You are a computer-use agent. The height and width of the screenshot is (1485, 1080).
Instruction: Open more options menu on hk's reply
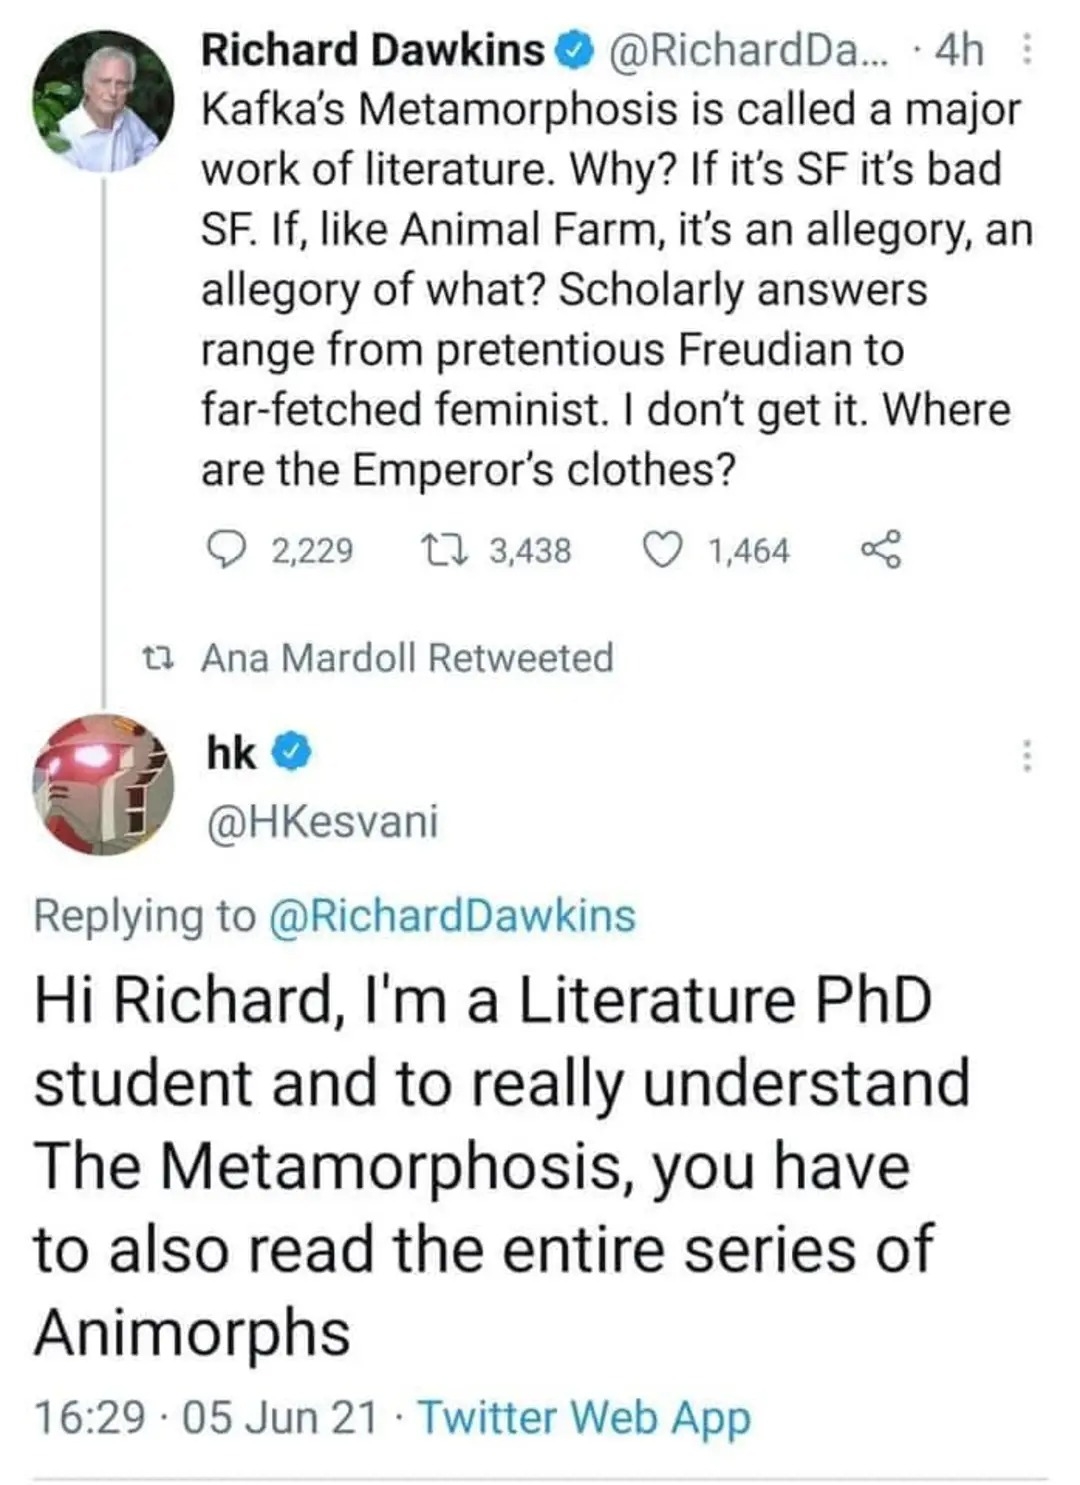(1026, 755)
